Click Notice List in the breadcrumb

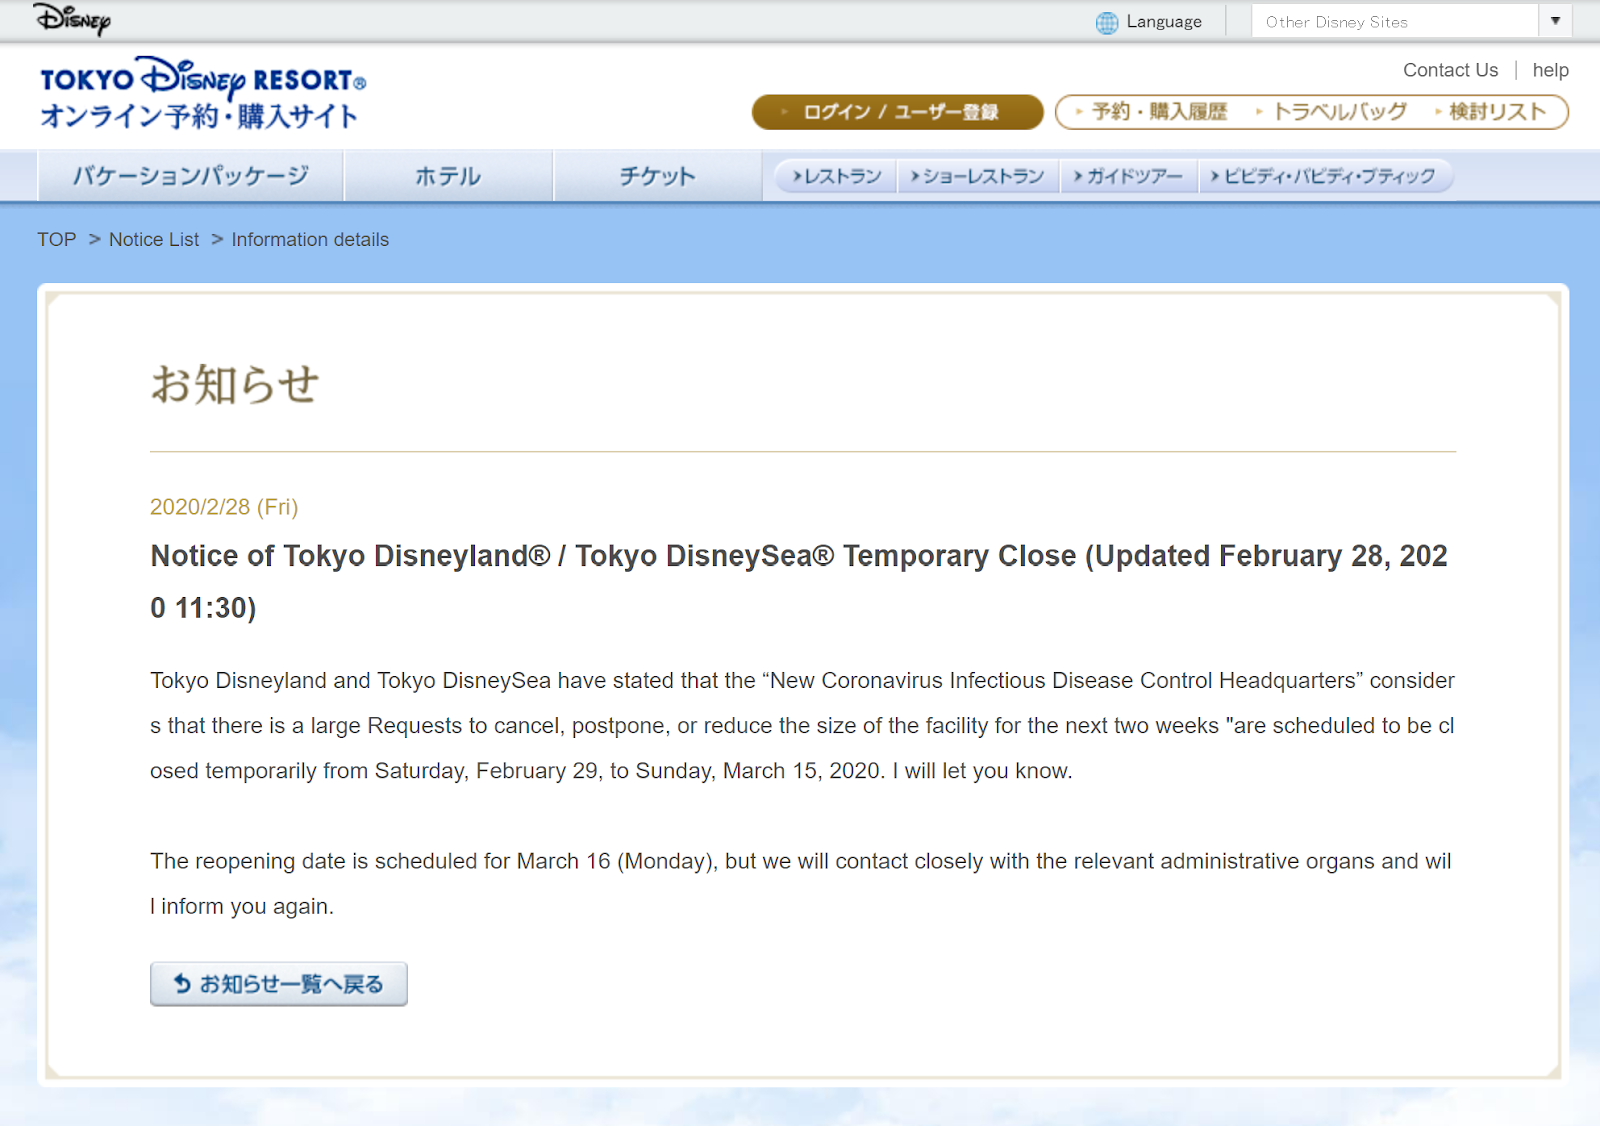click(x=154, y=240)
